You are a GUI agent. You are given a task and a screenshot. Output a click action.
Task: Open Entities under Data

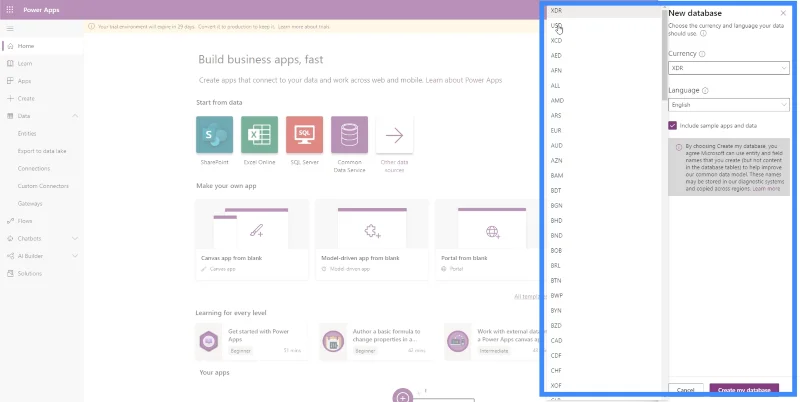[27, 134]
